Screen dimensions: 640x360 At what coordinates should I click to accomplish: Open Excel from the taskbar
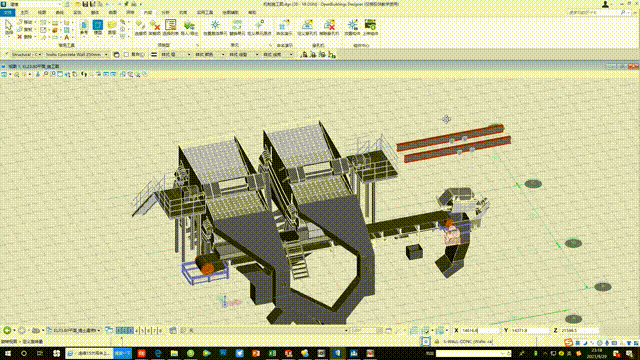click(272, 353)
